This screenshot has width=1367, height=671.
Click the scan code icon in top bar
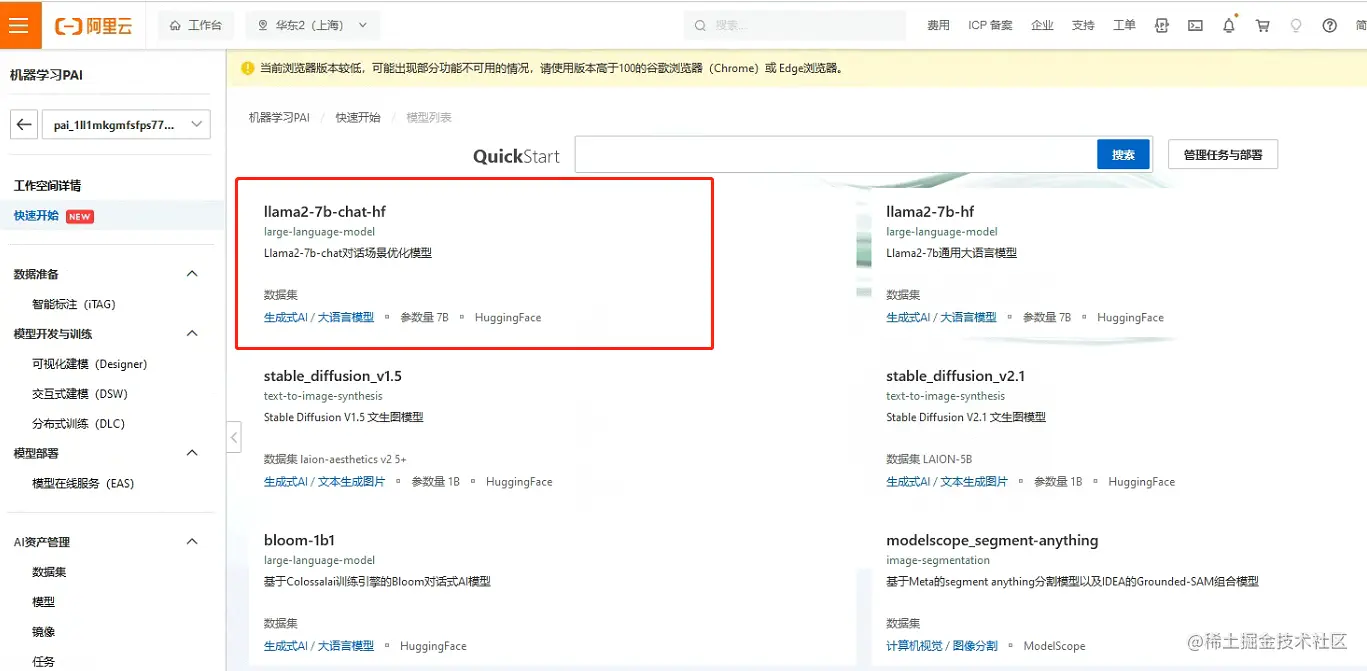[x=1161, y=25]
